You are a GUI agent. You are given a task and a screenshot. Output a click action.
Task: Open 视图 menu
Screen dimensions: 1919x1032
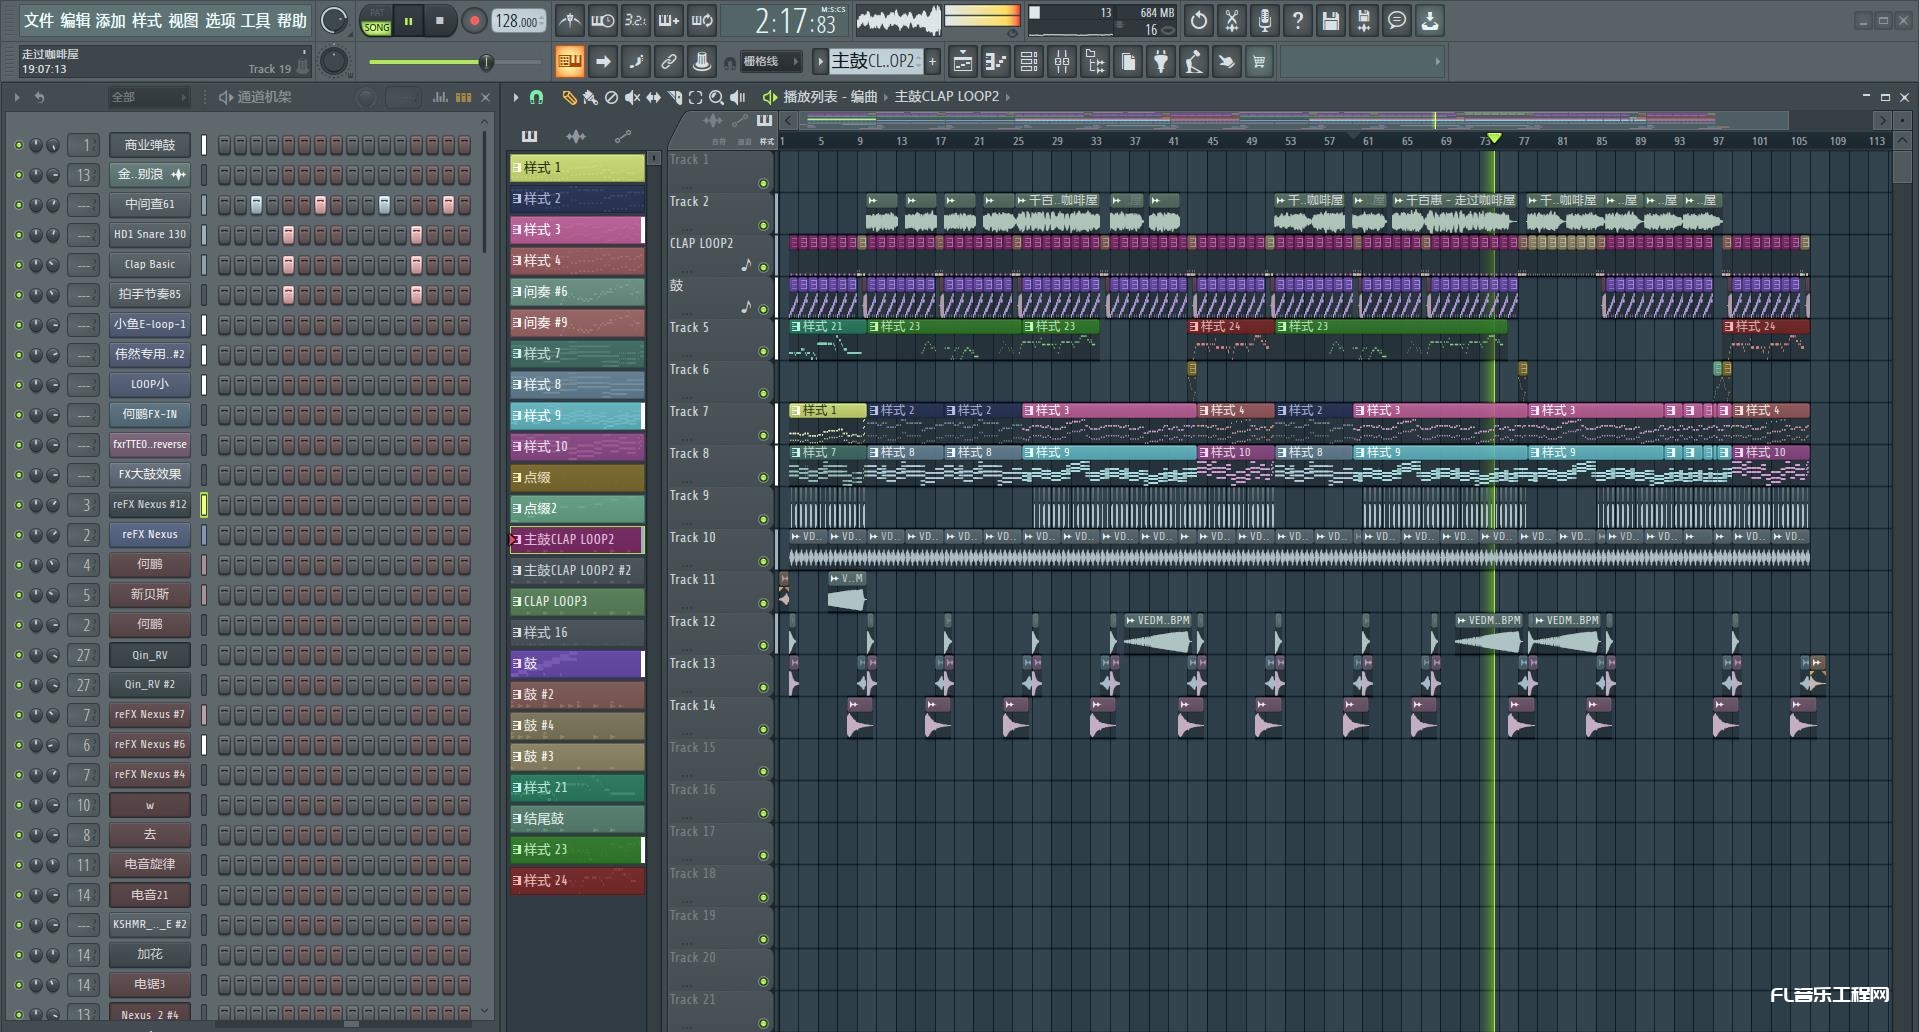click(x=183, y=20)
